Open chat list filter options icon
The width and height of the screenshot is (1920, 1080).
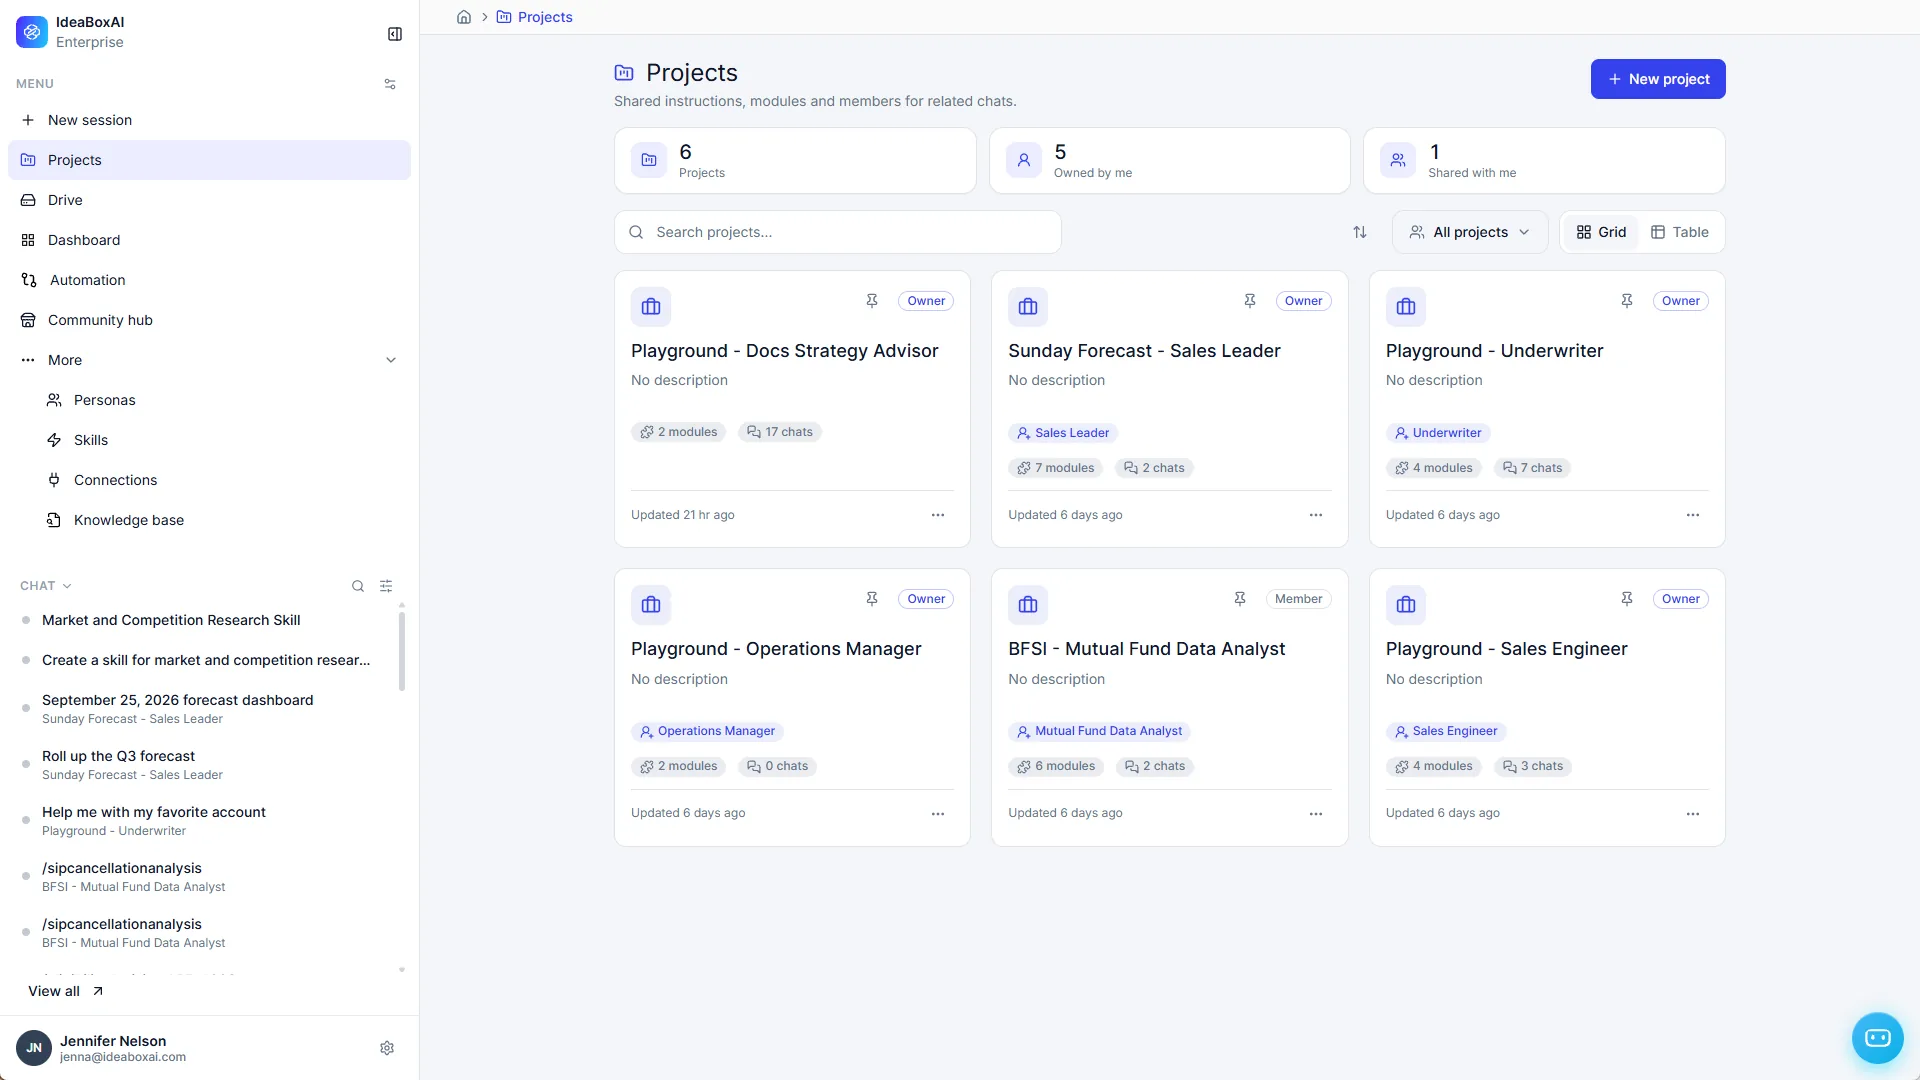386,586
